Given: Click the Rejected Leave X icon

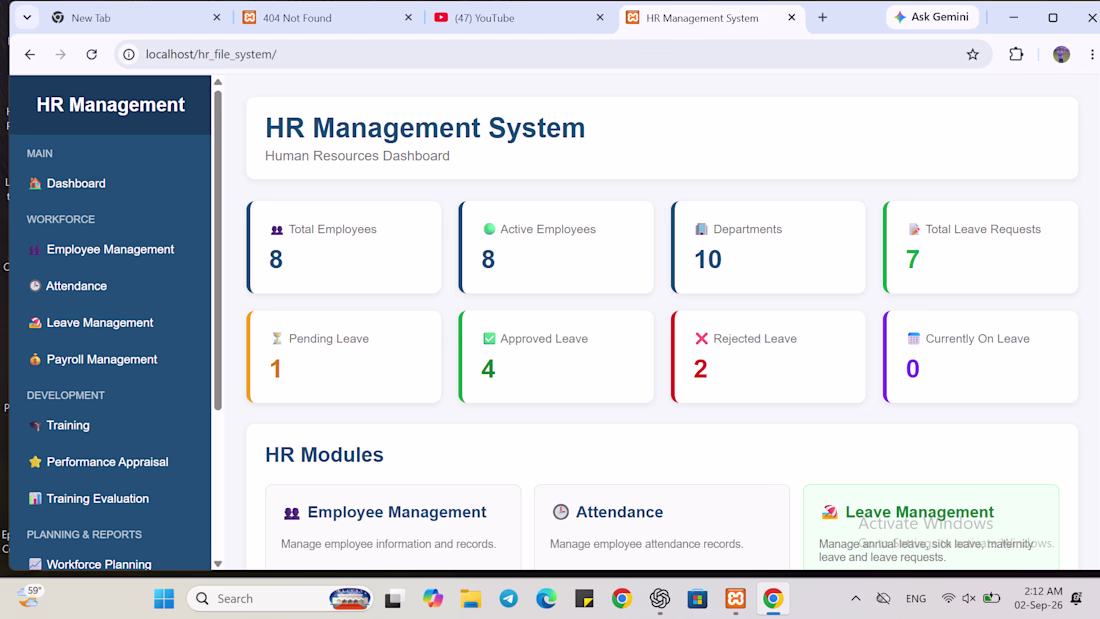Looking at the screenshot, I should click(701, 338).
